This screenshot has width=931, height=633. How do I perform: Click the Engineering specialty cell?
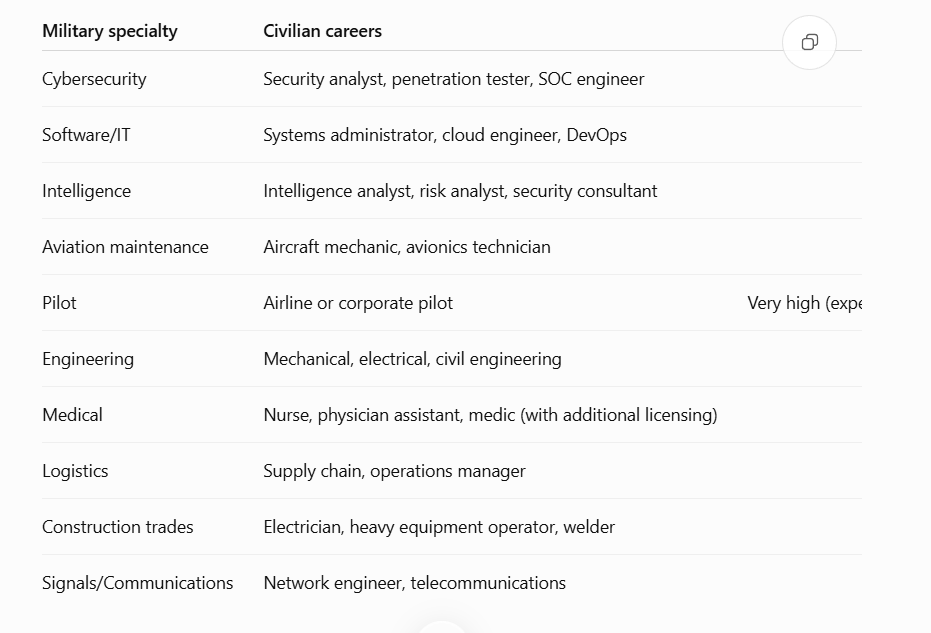coord(88,359)
